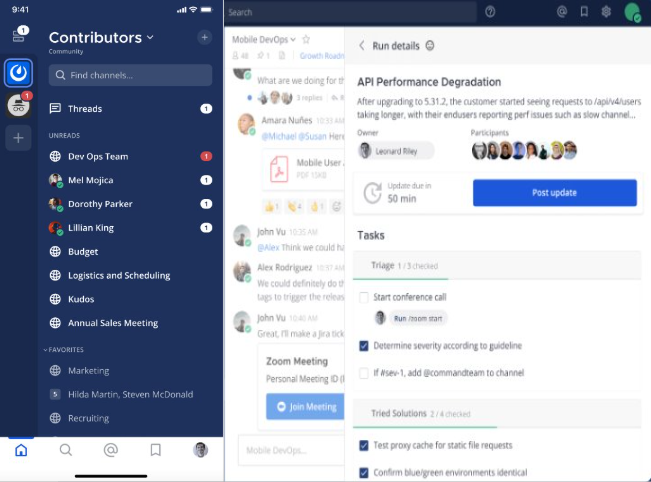Show pinned posts icon in channel header
Image resolution: width=651 pixels, height=482 pixels.
tap(263, 56)
